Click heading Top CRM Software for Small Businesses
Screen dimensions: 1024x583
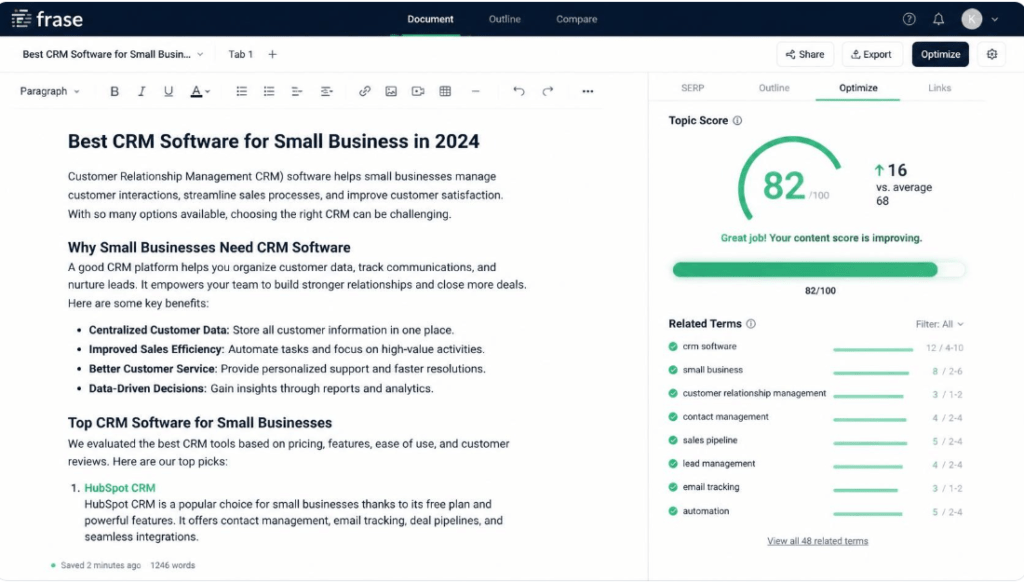pyautogui.click(x=200, y=423)
